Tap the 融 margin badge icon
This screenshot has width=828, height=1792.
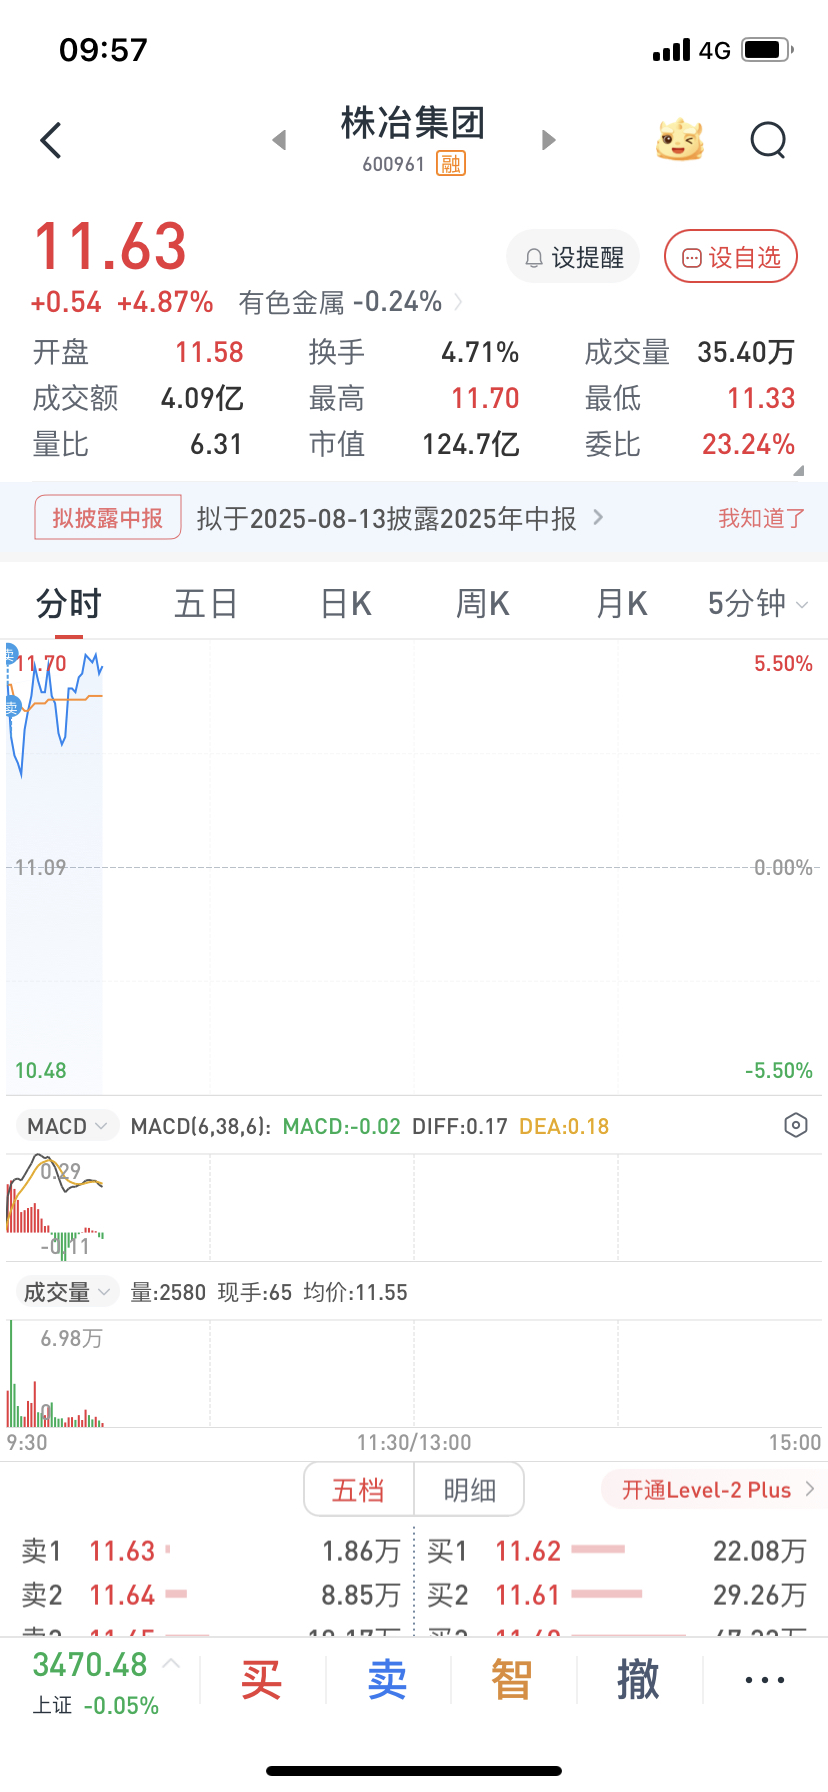[x=451, y=164]
